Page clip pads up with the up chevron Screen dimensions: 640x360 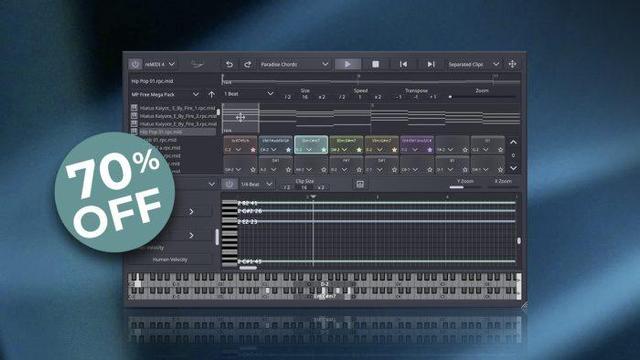coord(513,142)
